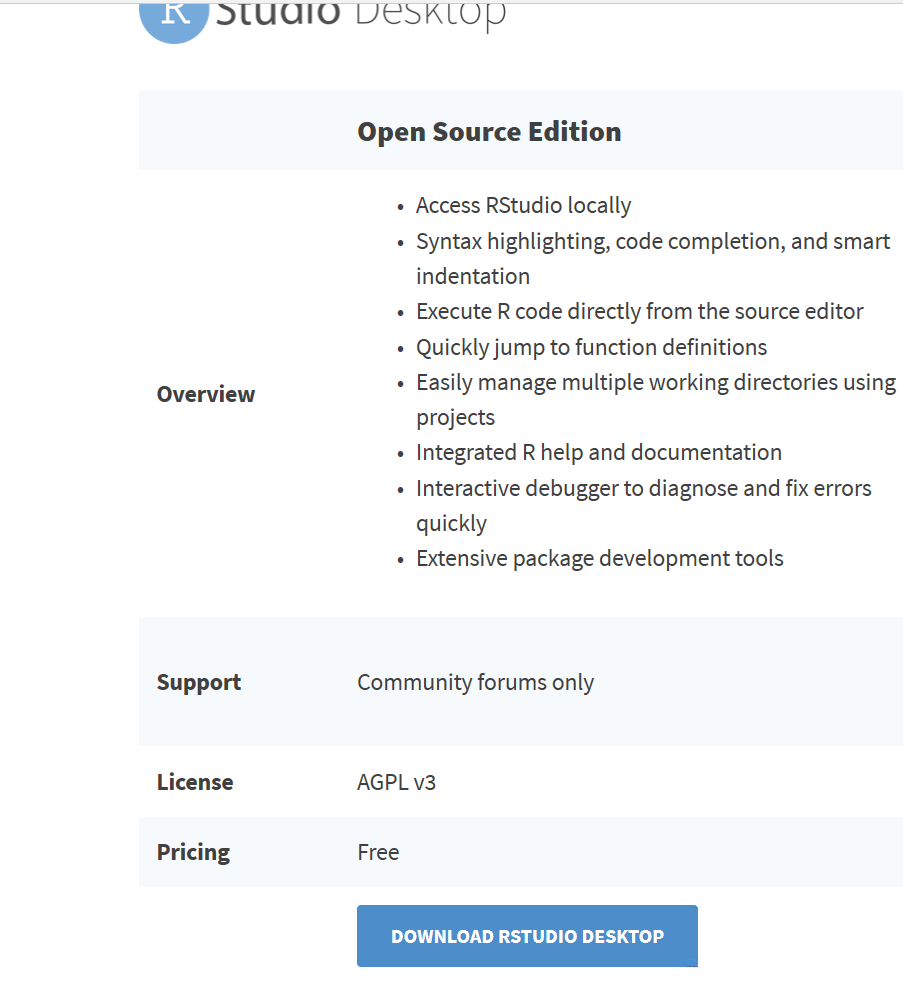Image resolution: width=903 pixels, height=990 pixels.
Task: Click the Execute R code directly bullet
Action: 639,311
